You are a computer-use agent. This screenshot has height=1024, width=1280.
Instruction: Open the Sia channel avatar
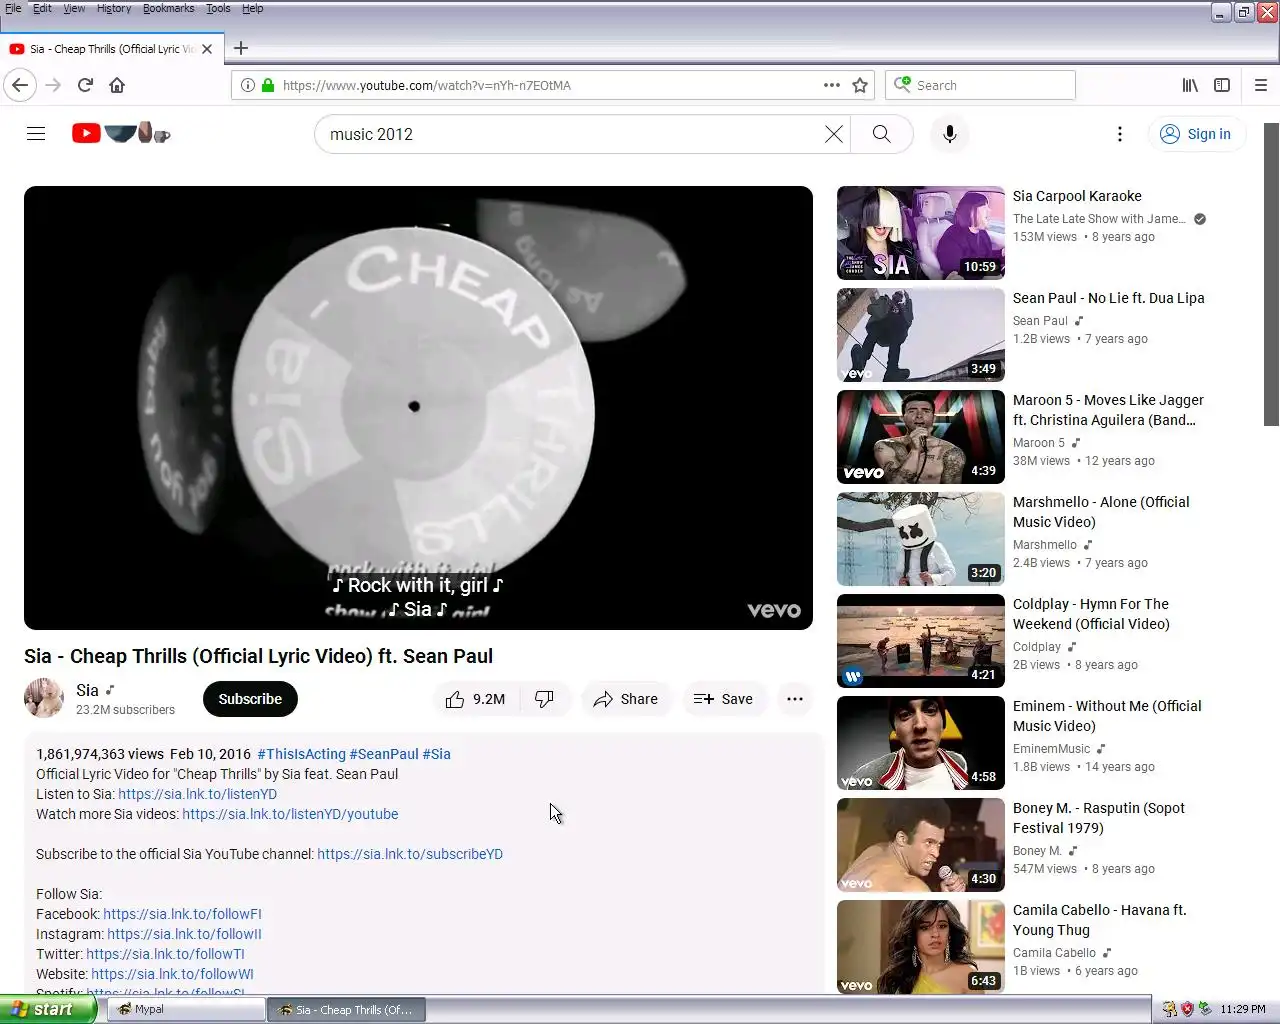(x=44, y=698)
